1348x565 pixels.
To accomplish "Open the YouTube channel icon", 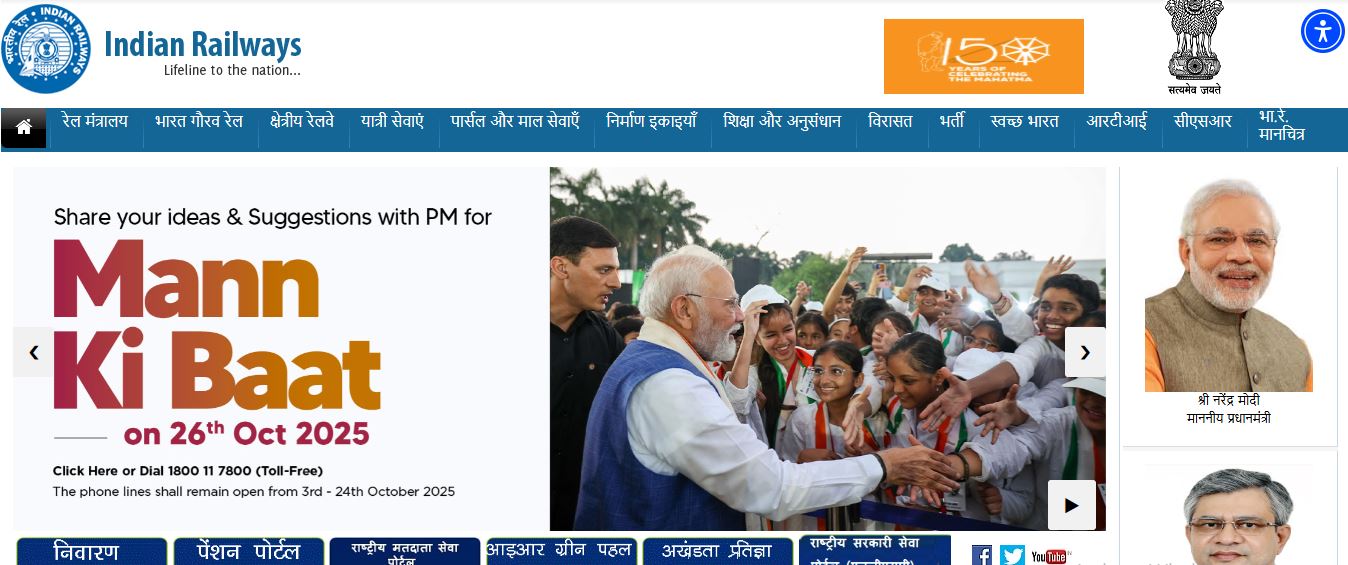I will point(1050,556).
